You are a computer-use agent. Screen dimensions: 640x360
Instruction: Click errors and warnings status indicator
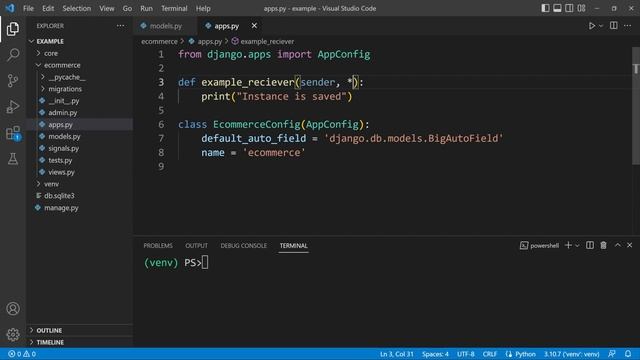[x=22, y=354]
